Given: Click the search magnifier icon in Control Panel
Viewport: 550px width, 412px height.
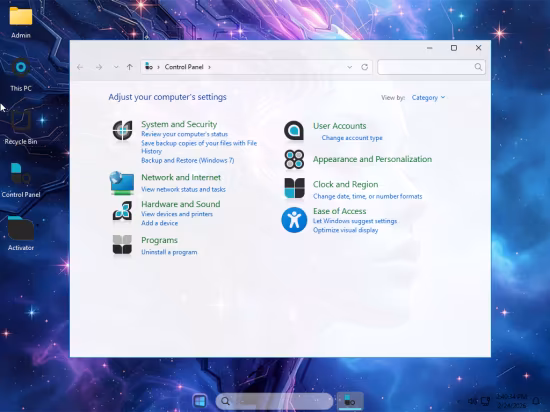Looking at the screenshot, I should pyautogui.click(x=478, y=67).
